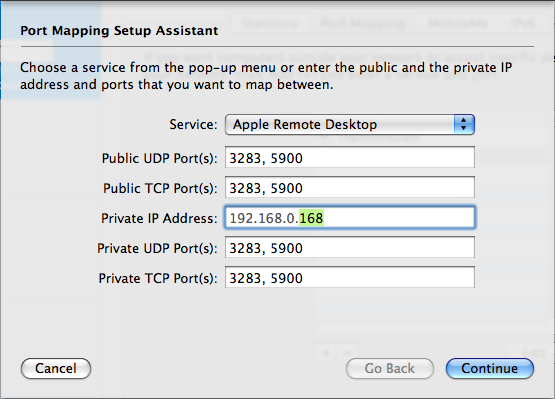Click the Service pop-up arrows icon
This screenshot has width=555, height=399.
point(464,124)
